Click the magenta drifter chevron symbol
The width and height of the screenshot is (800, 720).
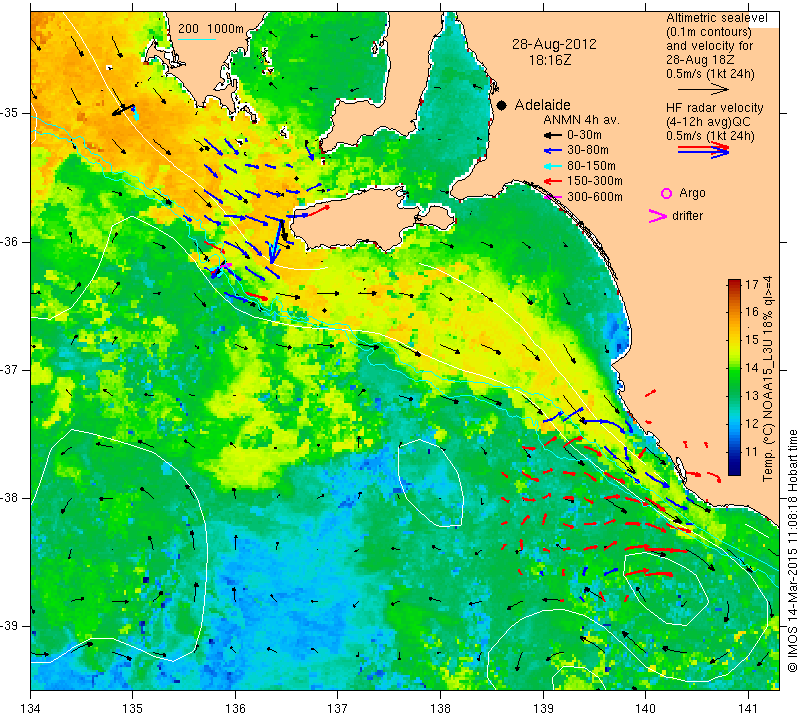pyautogui.click(x=658, y=216)
